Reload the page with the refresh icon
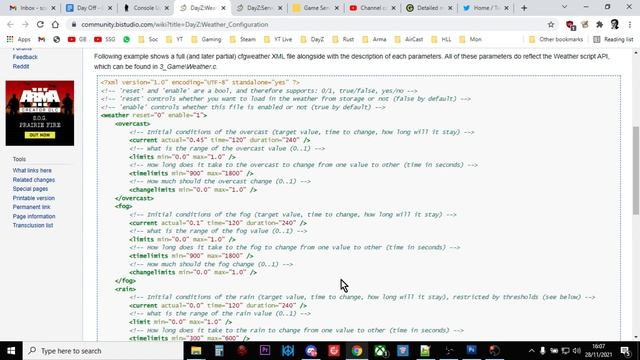This screenshot has width=640, height=360. [x=40, y=24]
